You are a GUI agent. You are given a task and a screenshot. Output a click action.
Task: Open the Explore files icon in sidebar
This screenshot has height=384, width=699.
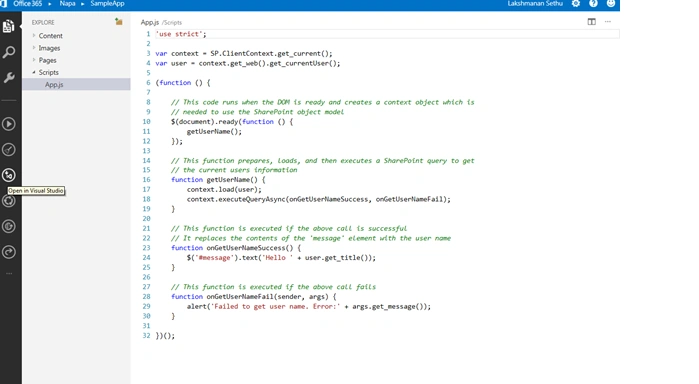coord(8,26)
